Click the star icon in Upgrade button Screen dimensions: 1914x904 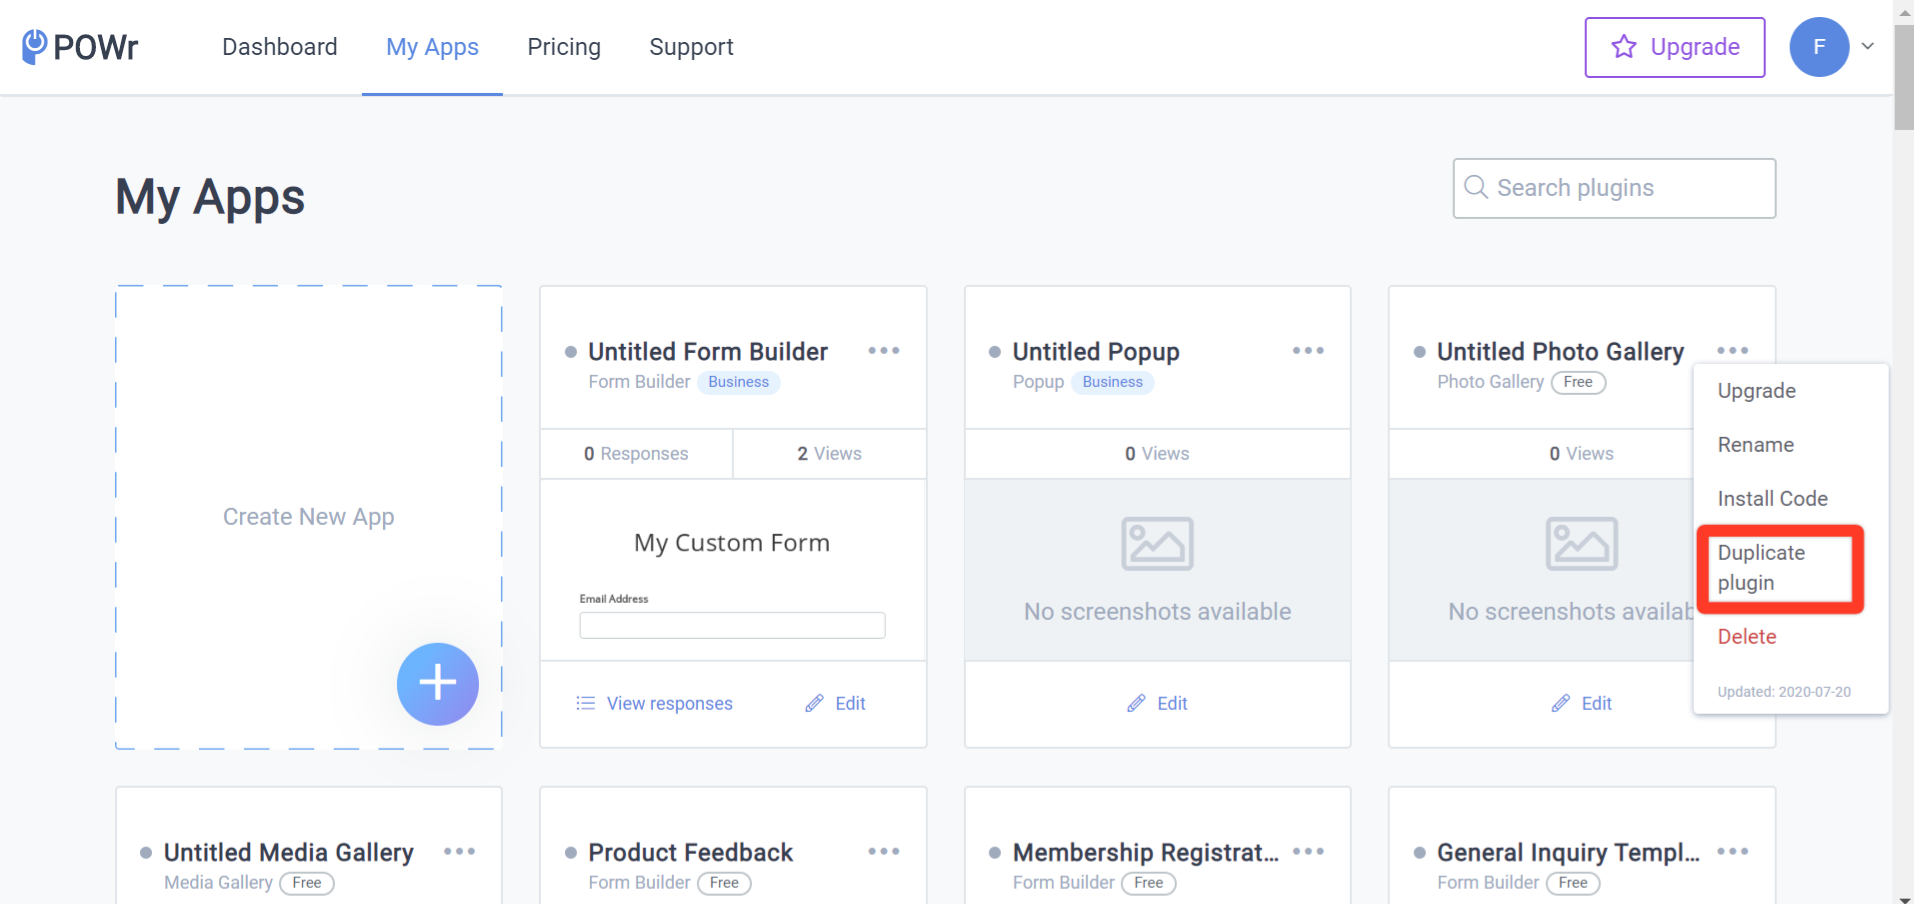1624,47
